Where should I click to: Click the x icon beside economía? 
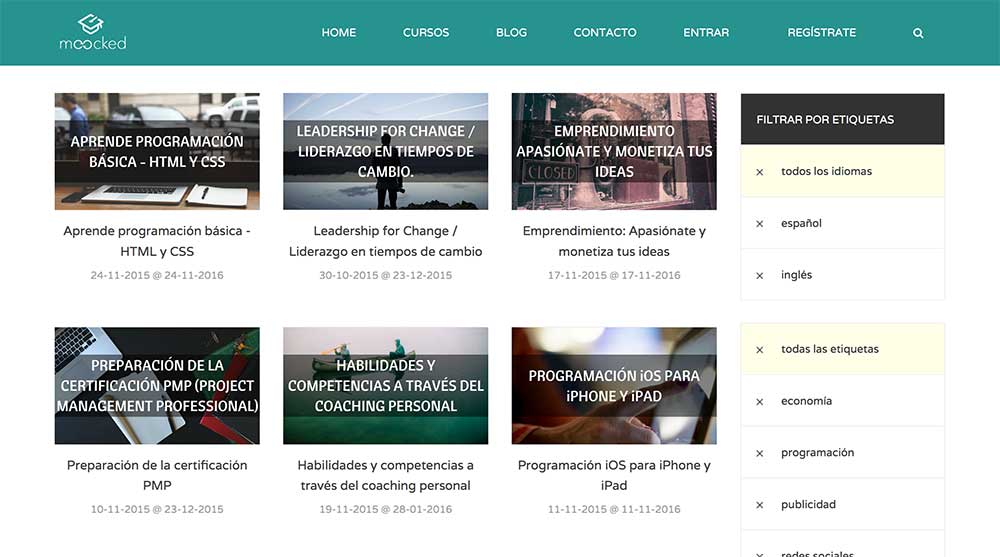(x=760, y=402)
